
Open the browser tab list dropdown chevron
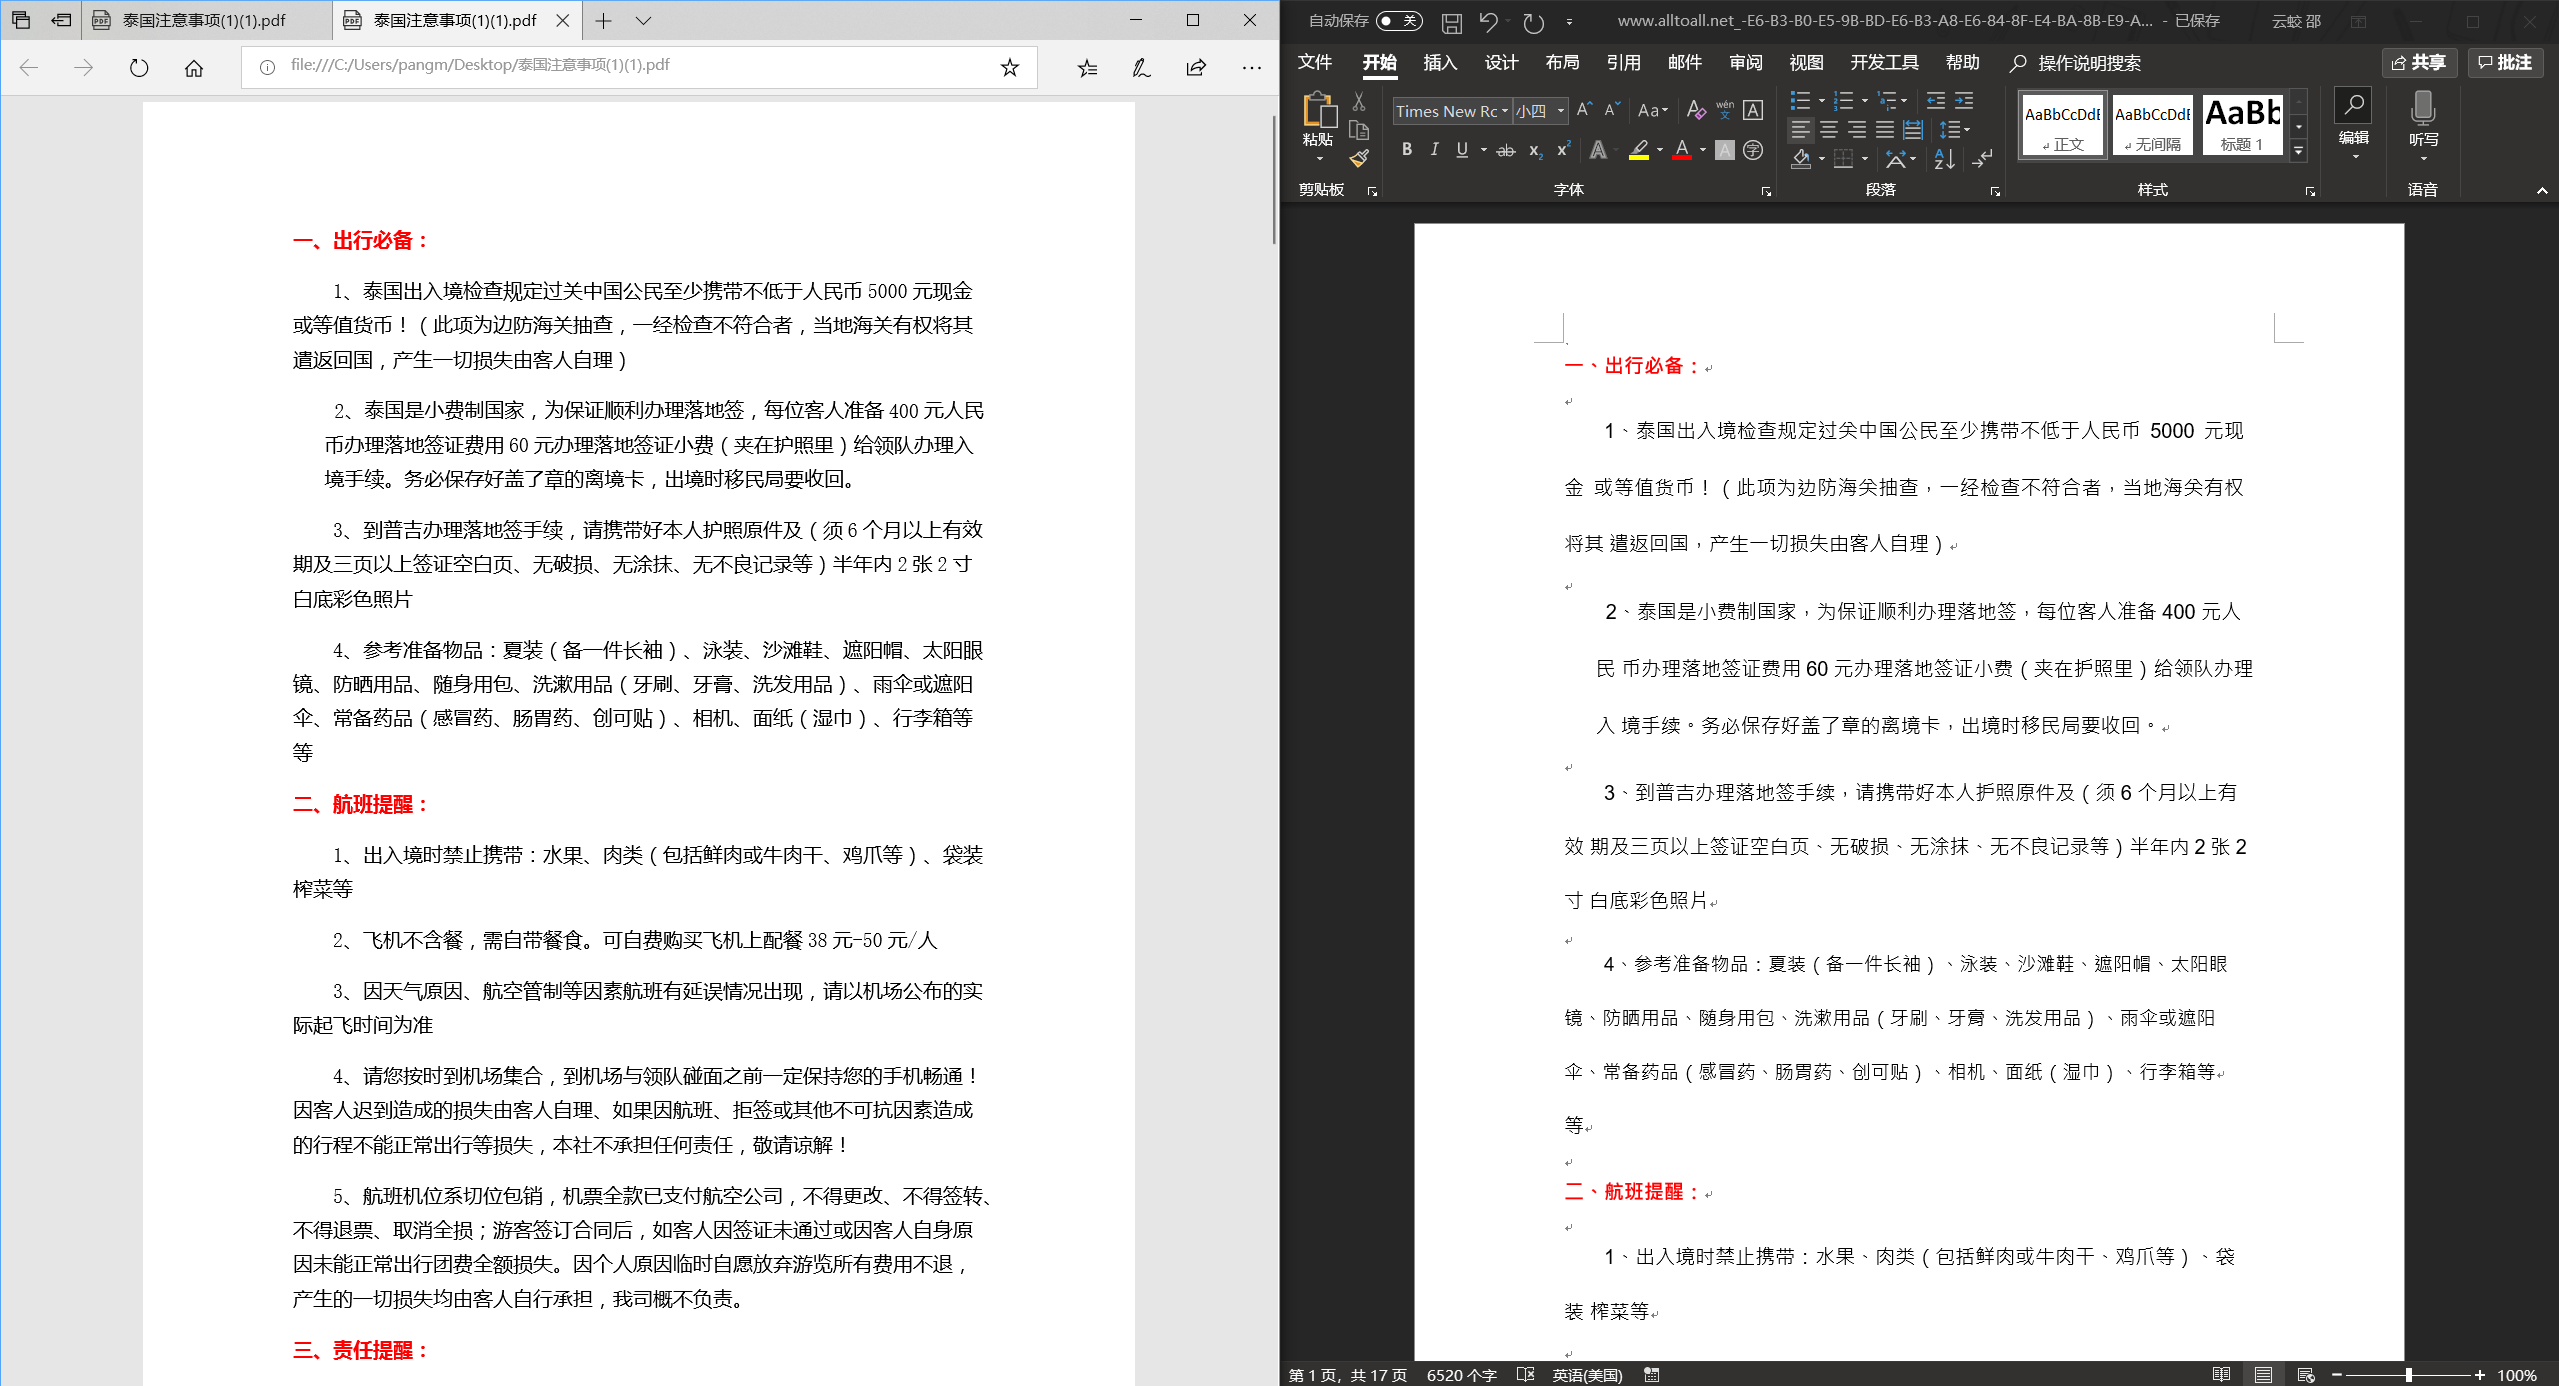click(x=643, y=20)
